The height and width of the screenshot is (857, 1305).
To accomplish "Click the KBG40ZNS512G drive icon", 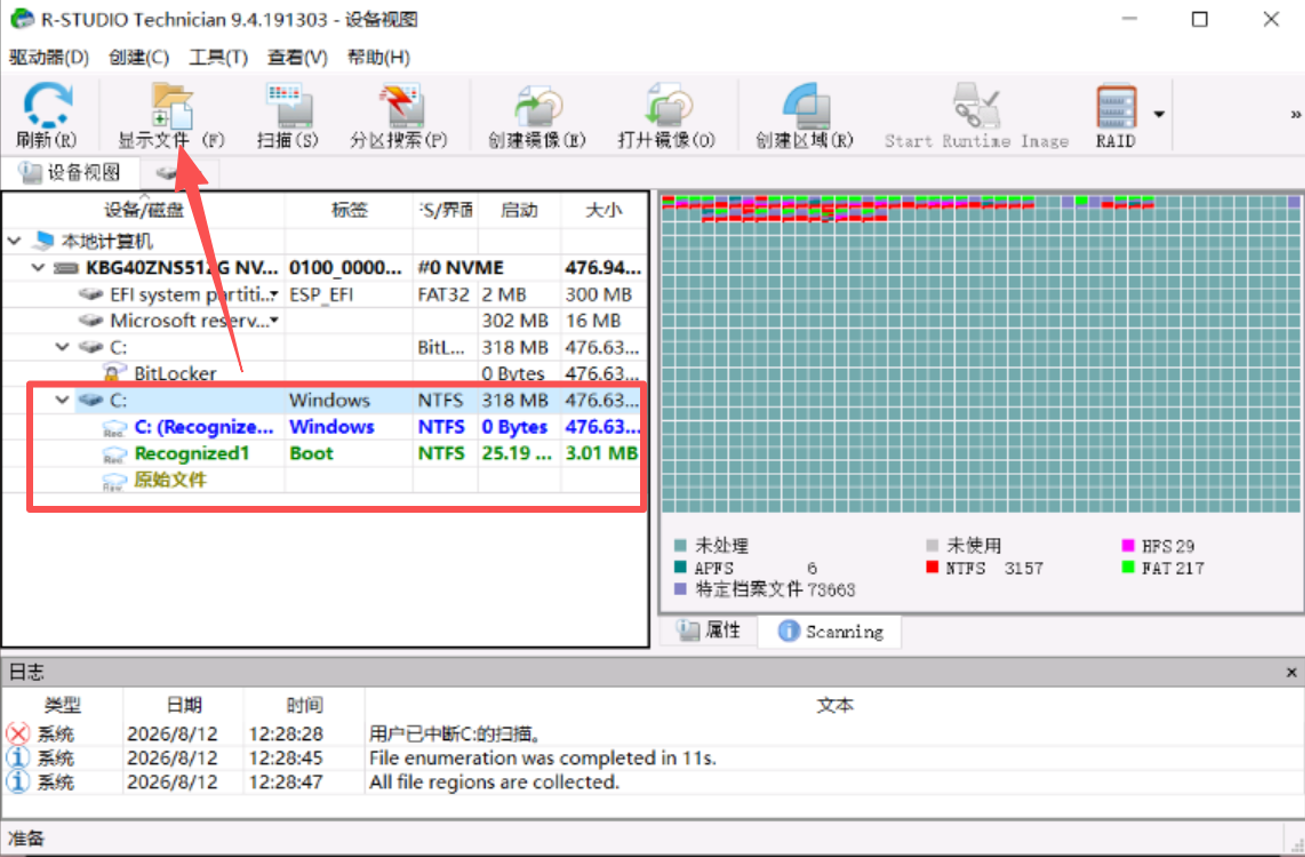I will (66, 268).
